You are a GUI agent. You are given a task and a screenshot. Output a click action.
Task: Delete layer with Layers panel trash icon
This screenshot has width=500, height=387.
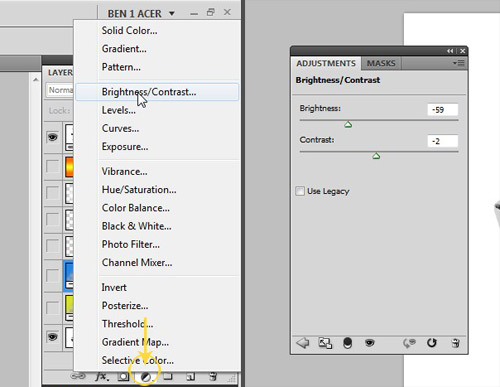[x=213, y=377]
